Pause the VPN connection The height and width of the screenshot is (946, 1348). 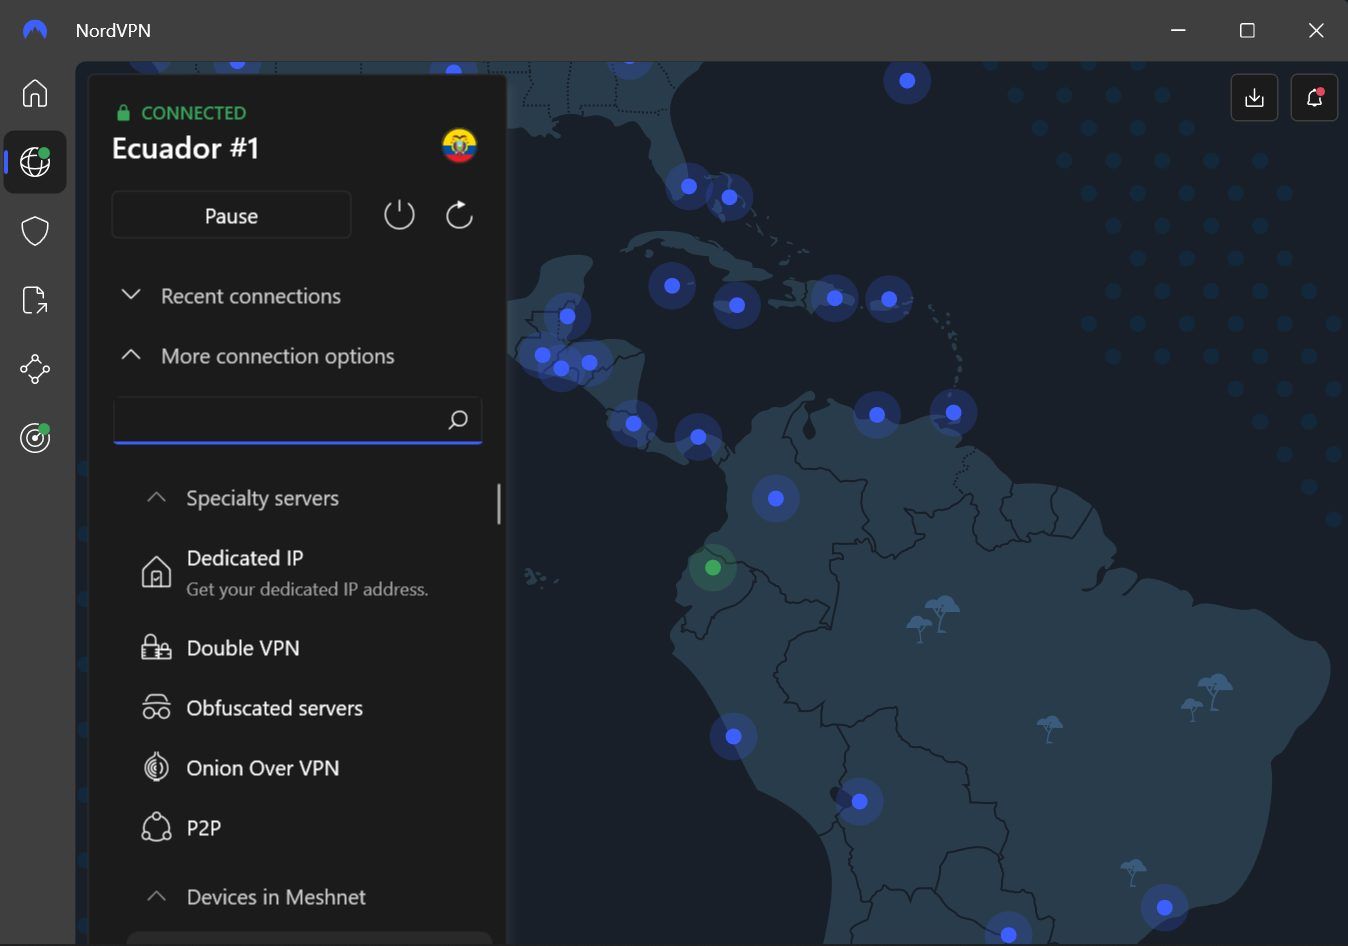tap(231, 215)
